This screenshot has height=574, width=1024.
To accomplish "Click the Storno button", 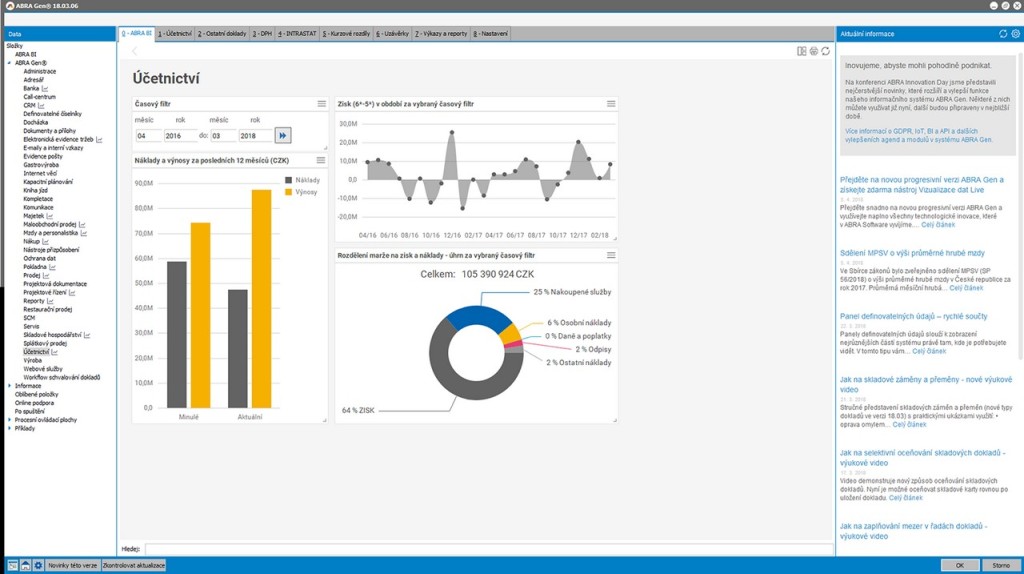I will coord(1000,565).
